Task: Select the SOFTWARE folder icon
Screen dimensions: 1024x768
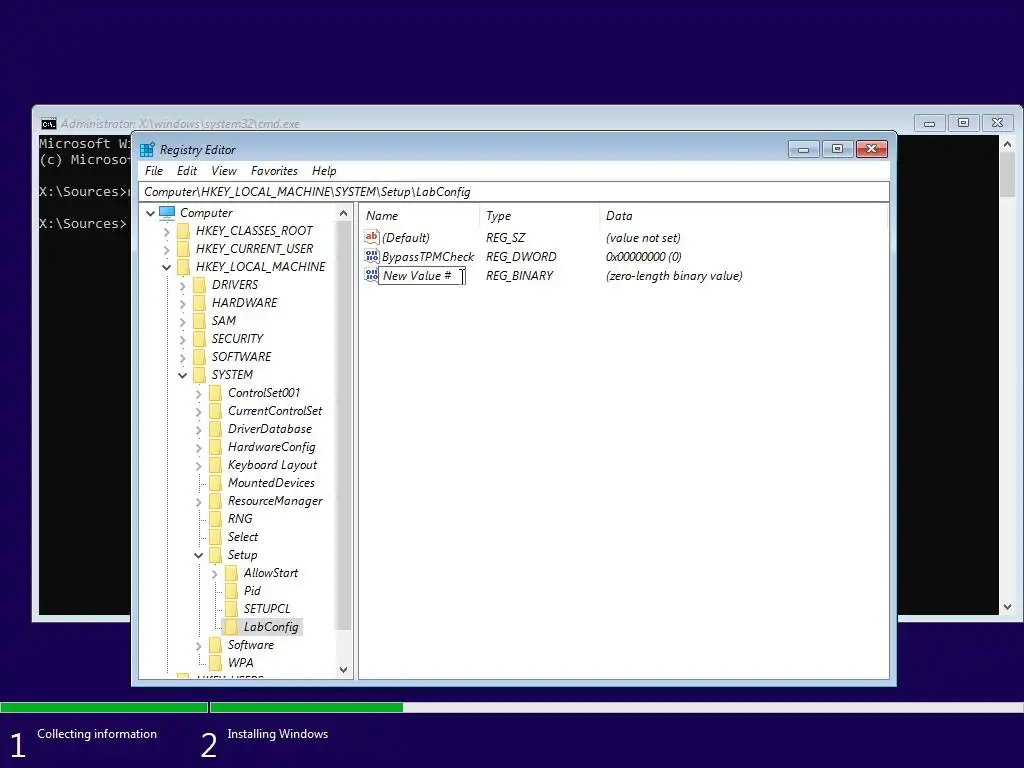Action: click(x=200, y=357)
